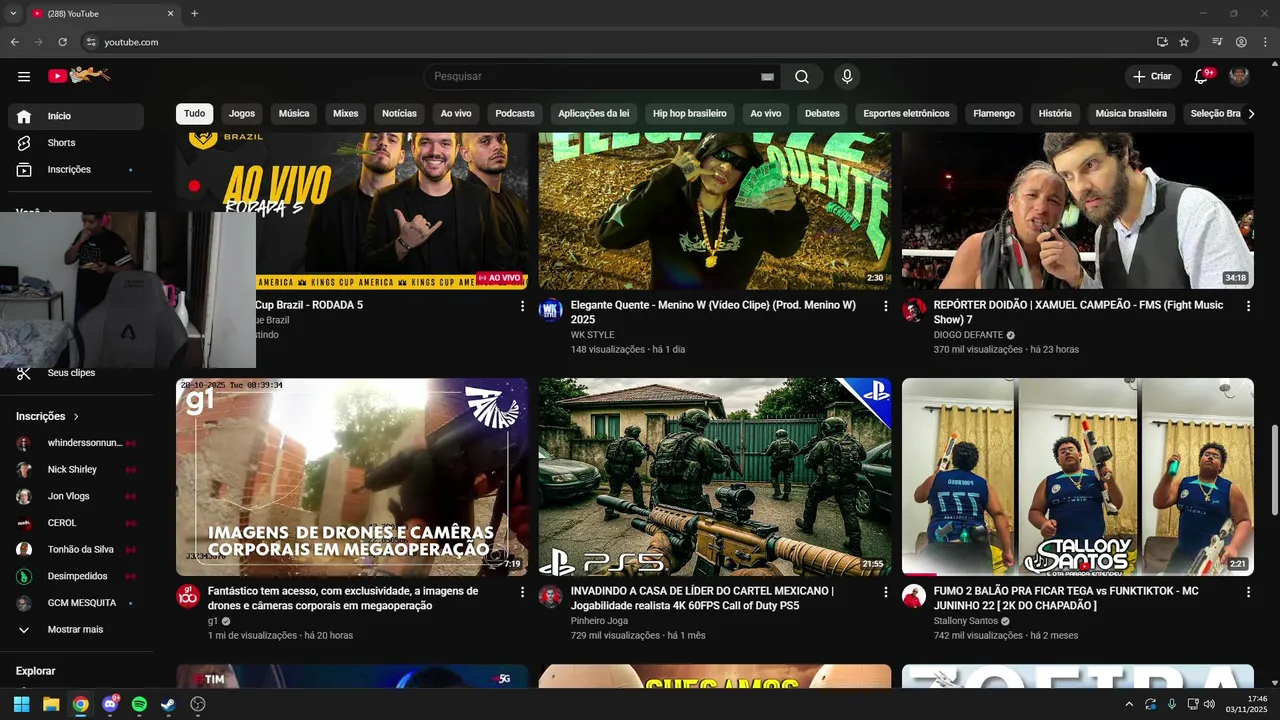Open Seus clipes in the sidebar
Viewport: 1280px width, 720px height.
coord(76,373)
